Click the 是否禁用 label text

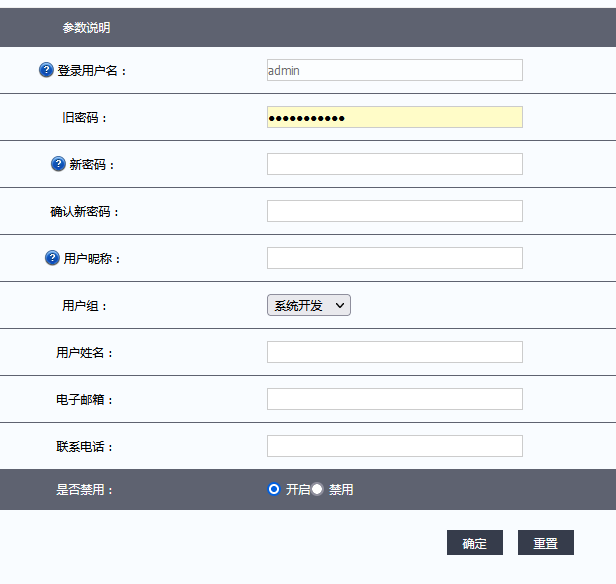pyautogui.click(x=85, y=490)
